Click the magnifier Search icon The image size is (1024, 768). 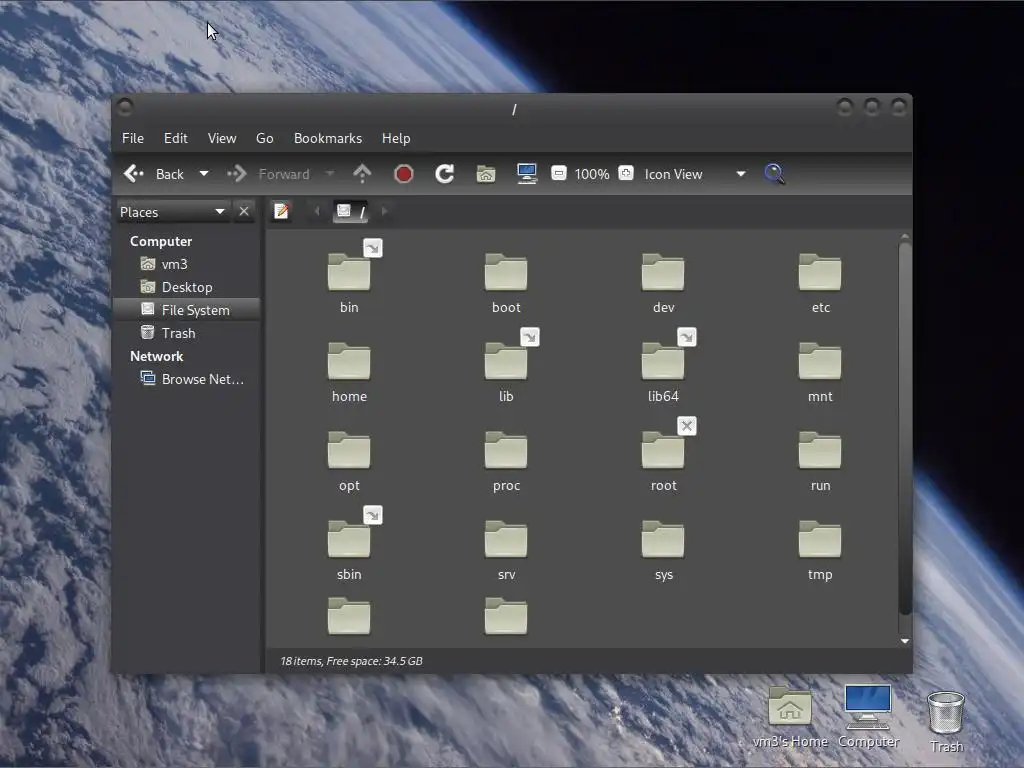point(774,174)
